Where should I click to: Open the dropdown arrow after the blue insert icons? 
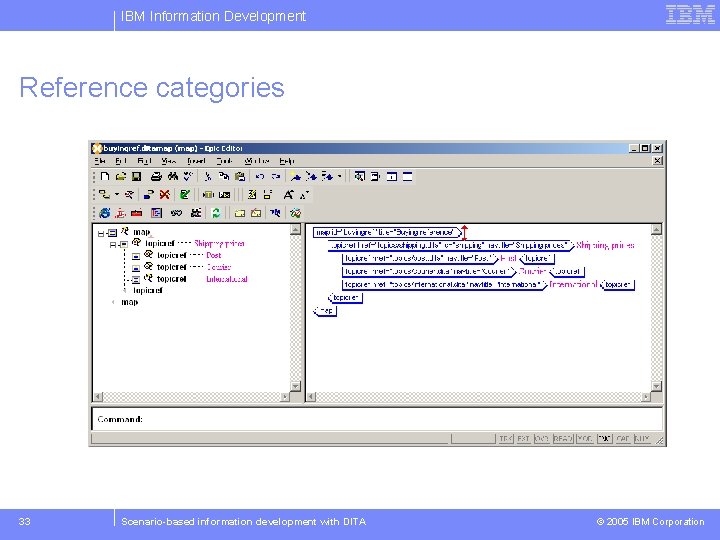[339, 176]
